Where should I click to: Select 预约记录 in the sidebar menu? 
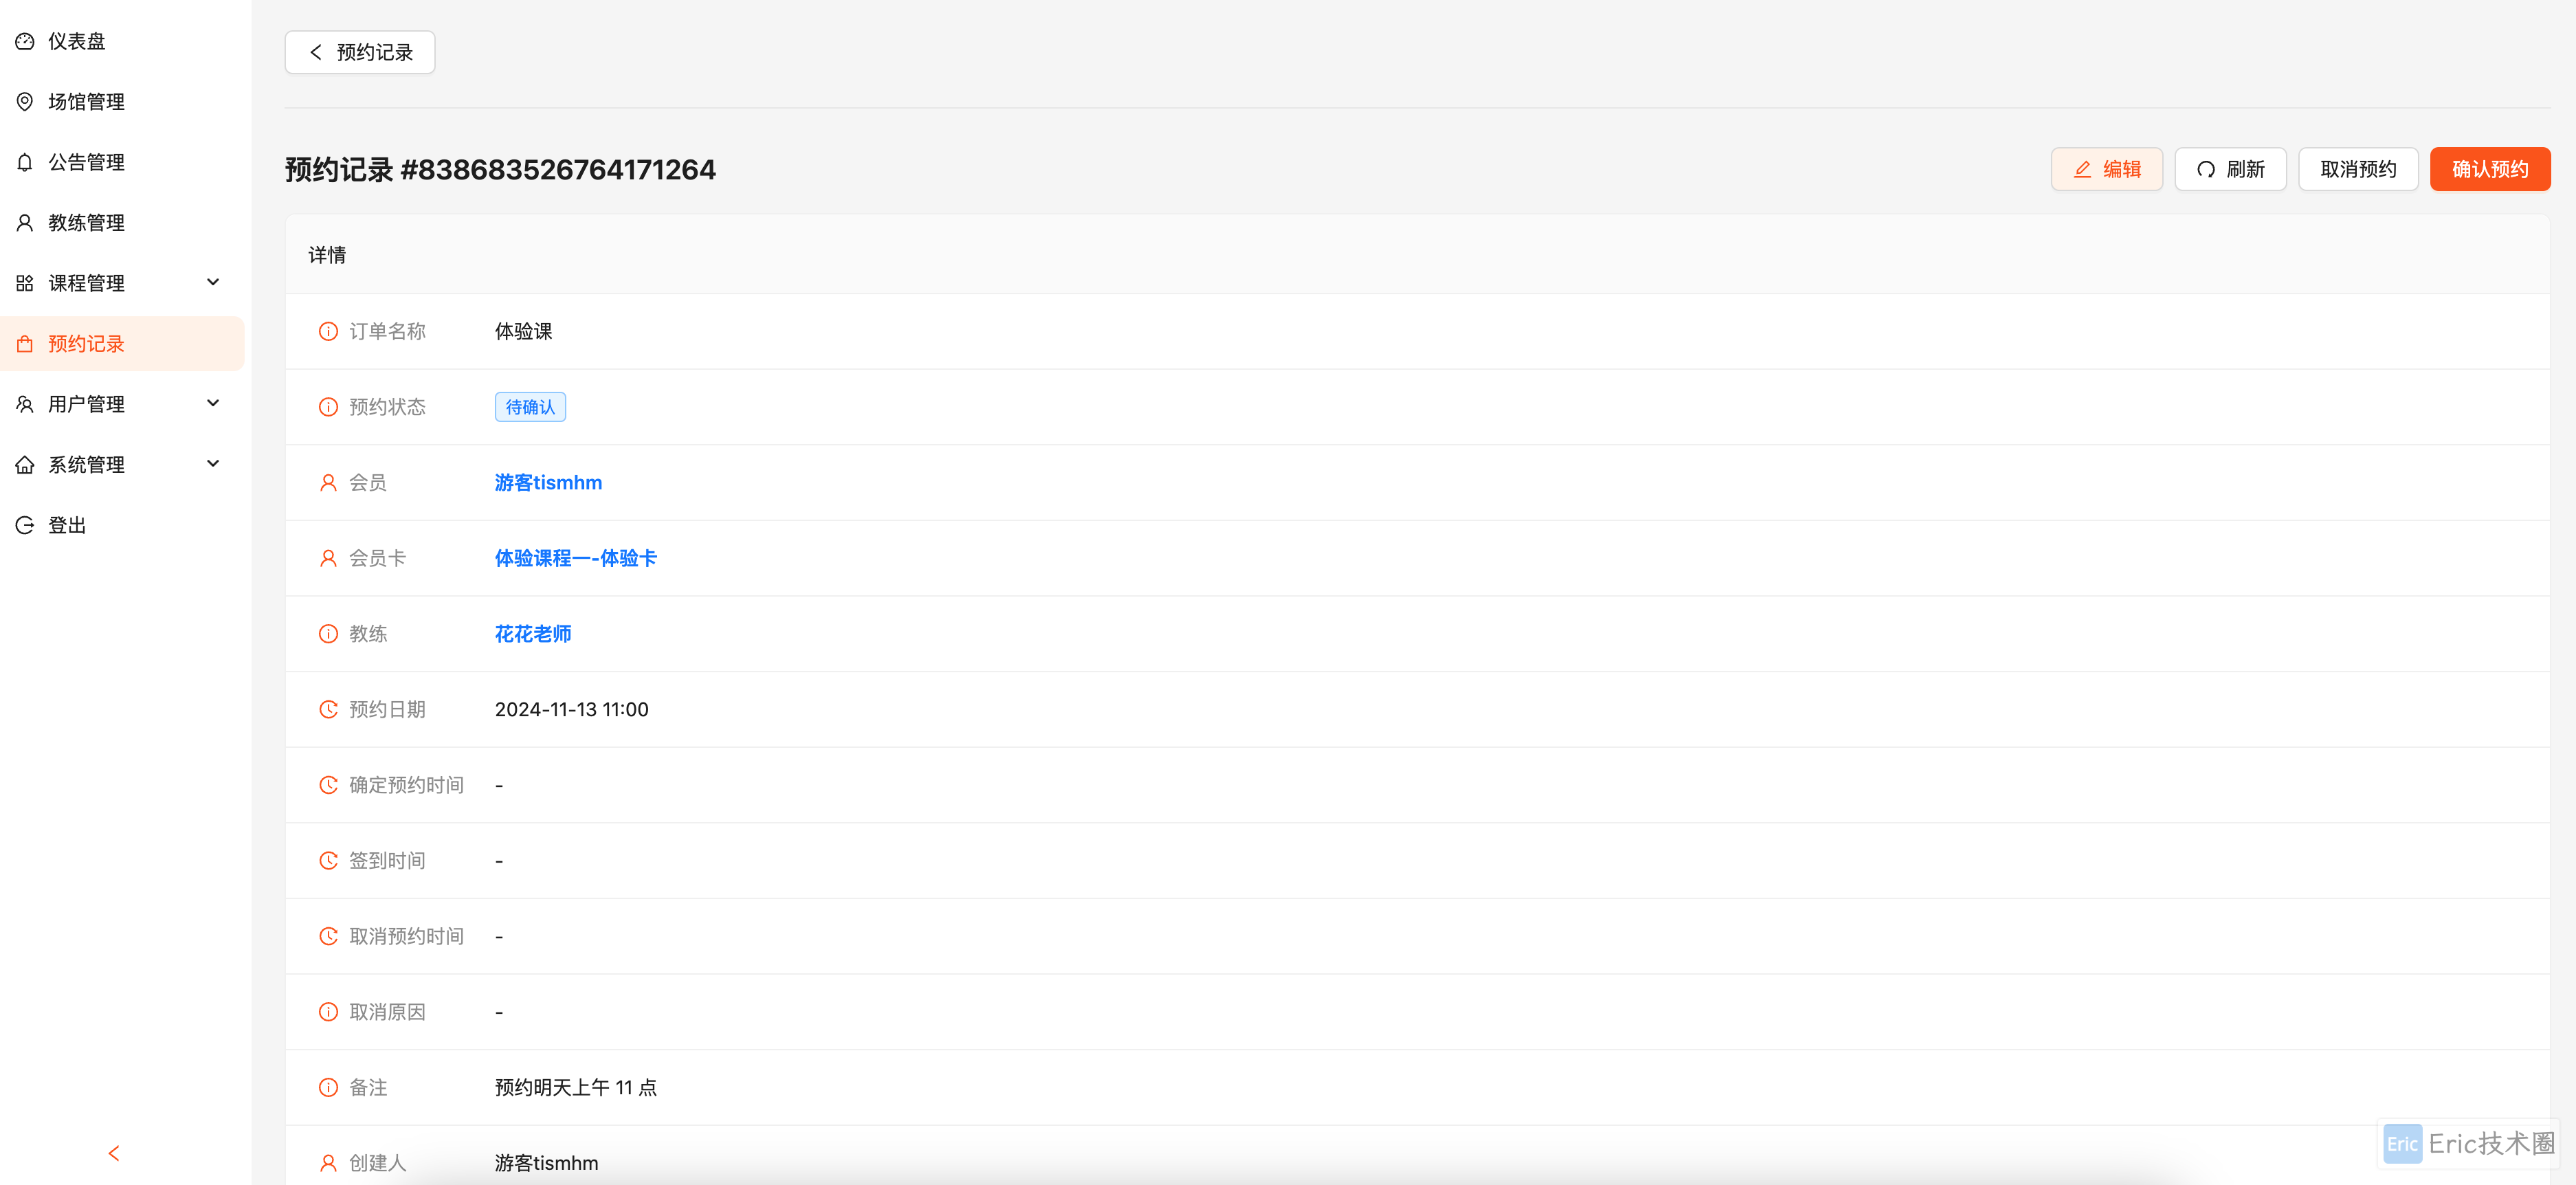(x=122, y=344)
